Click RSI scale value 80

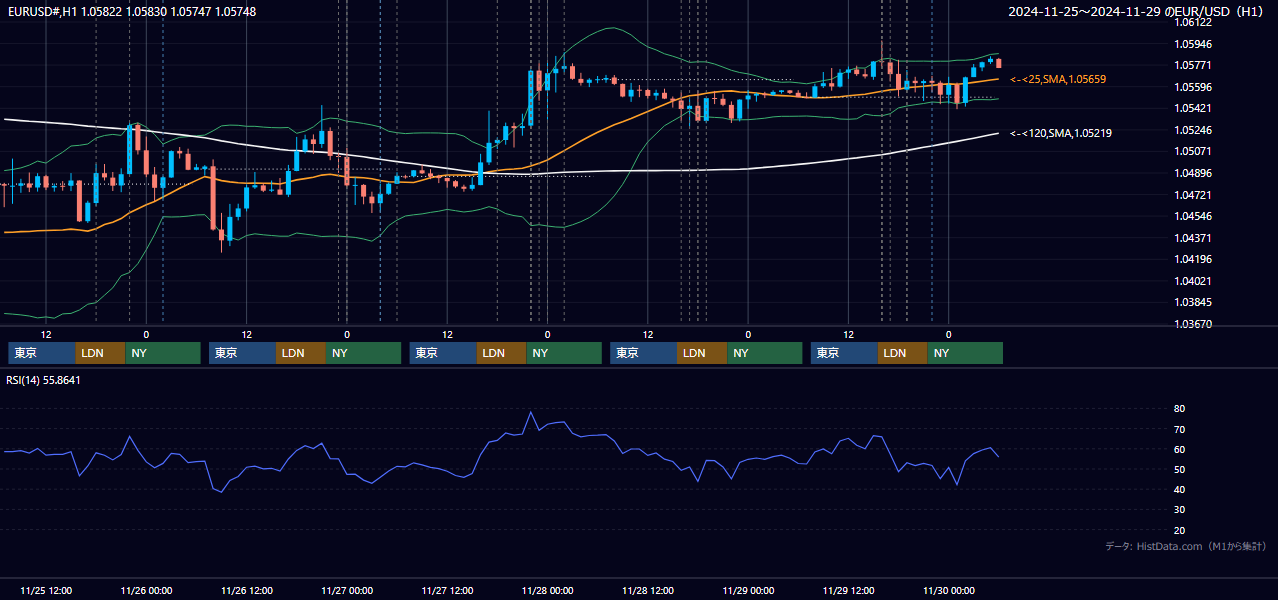(1180, 409)
